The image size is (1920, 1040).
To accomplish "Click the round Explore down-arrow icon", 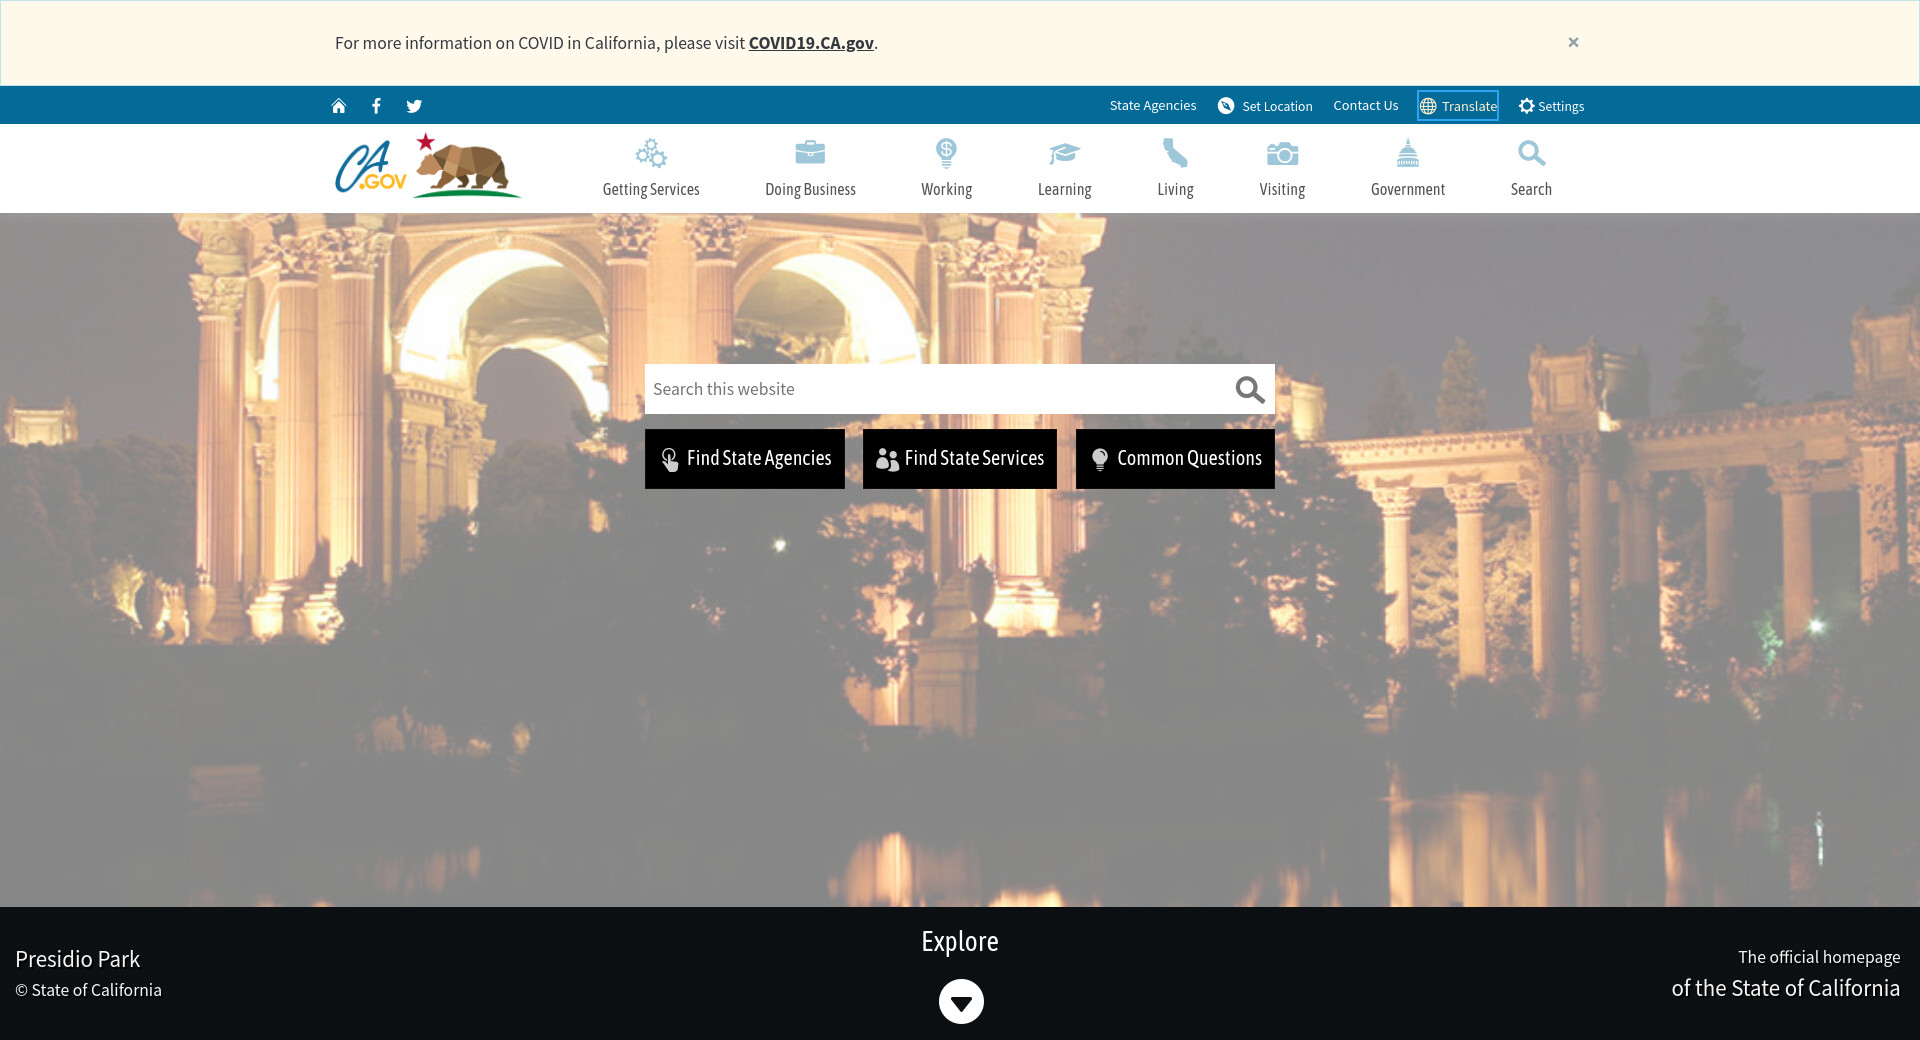I will [960, 1001].
